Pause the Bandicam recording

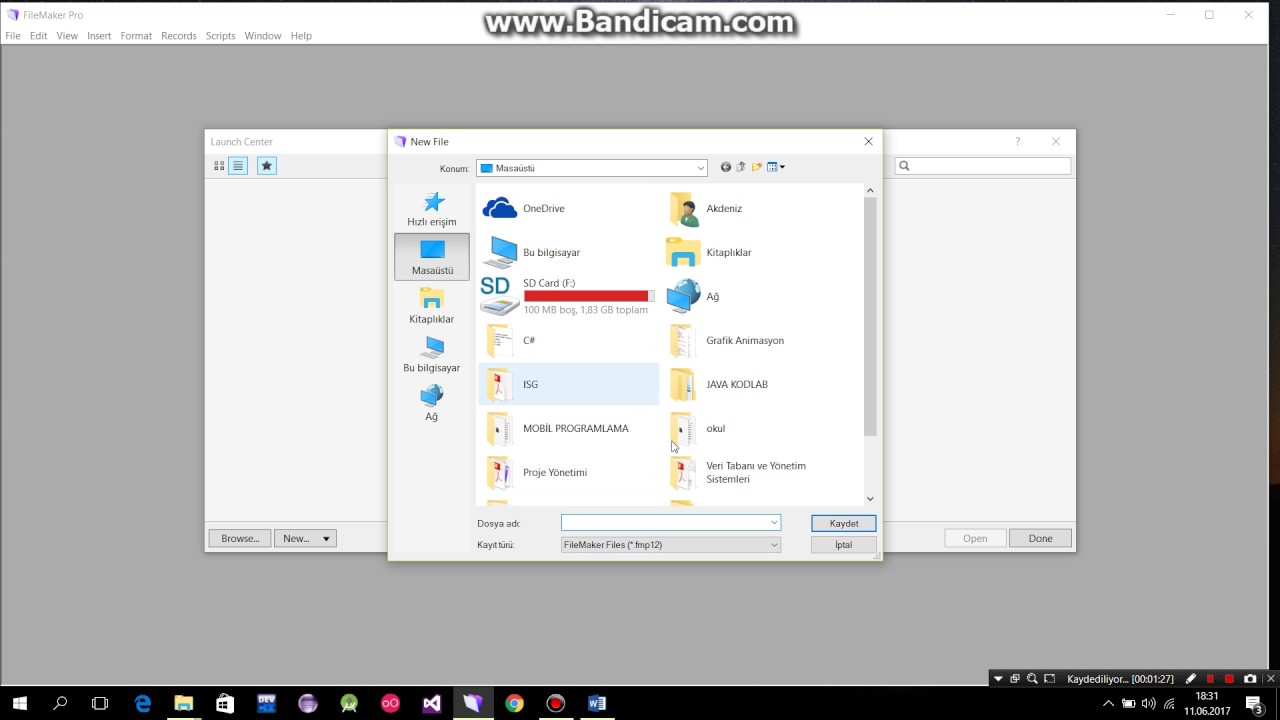(1210, 679)
